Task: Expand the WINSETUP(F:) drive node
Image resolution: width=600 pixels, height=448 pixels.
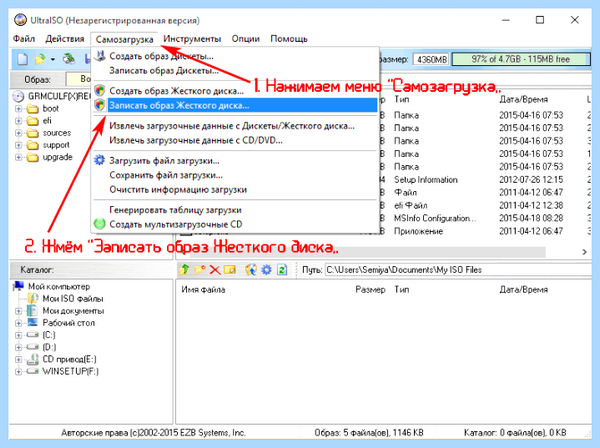Action: point(18,371)
